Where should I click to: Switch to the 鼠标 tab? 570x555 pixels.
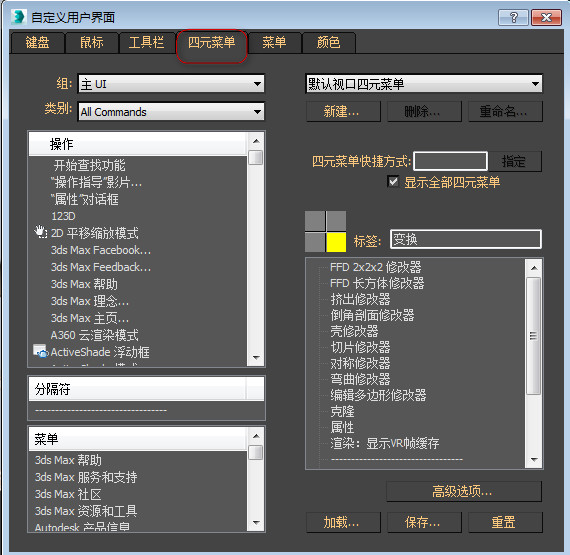[92, 43]
